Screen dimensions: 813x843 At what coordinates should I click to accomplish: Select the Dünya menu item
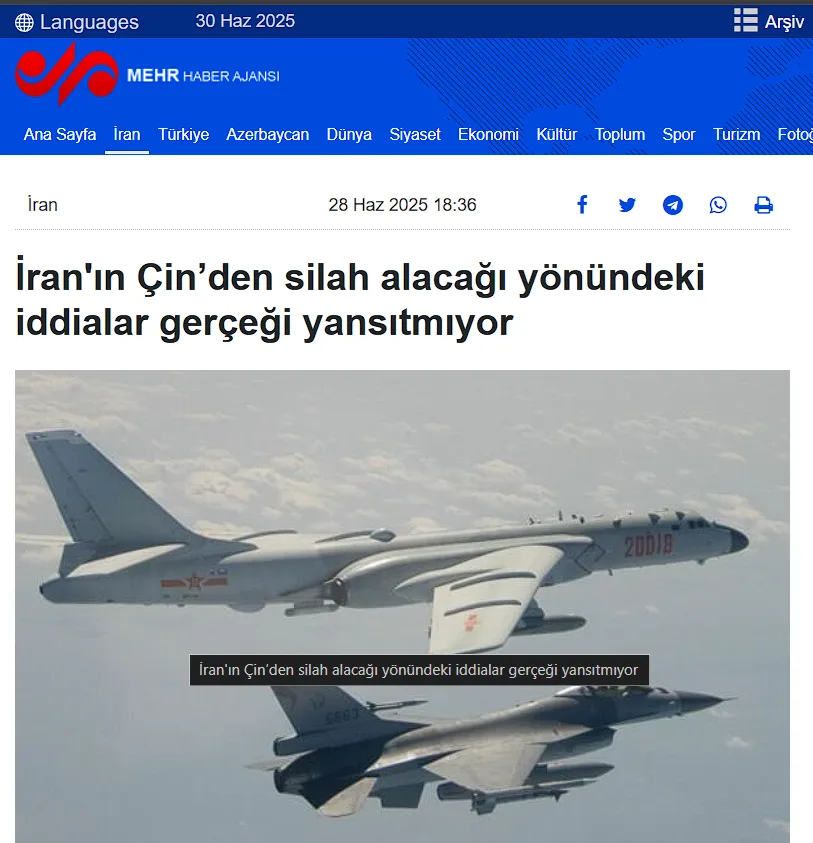pos(349,134)
